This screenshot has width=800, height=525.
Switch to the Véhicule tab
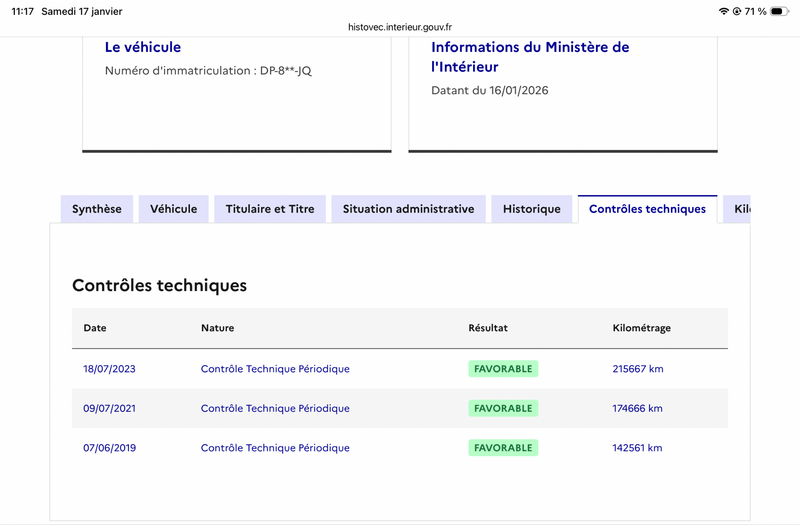pyautogui.click(x=174, y=209)
